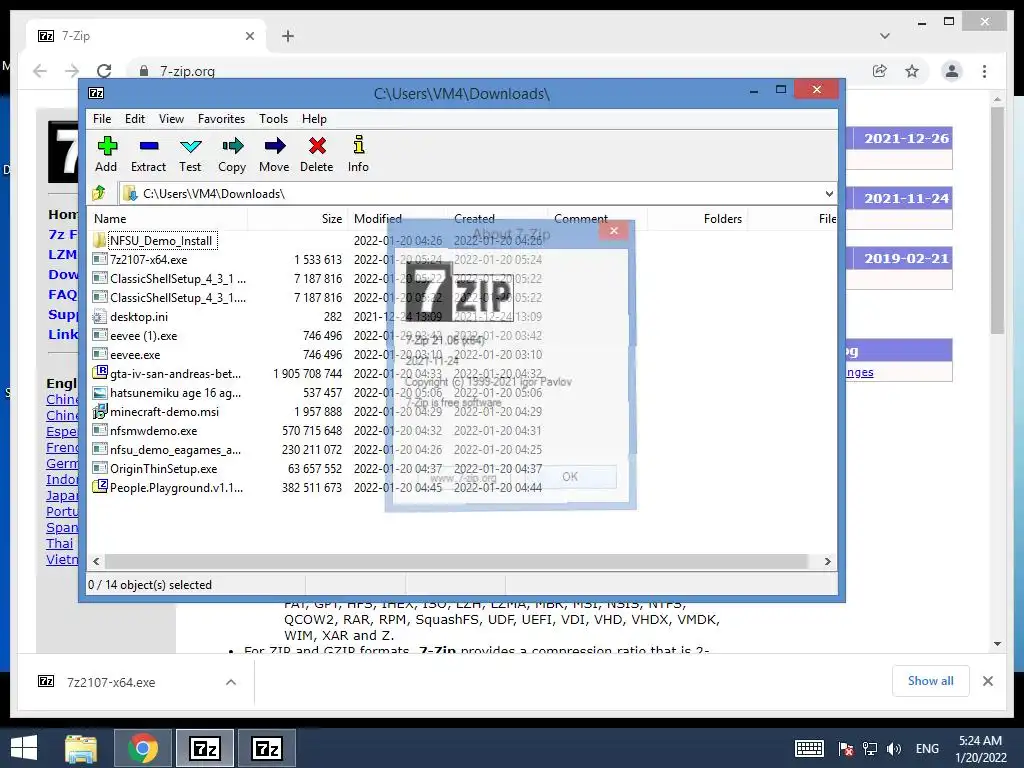Go up one folder level icon

pyautogui.click(x=99, y=193)
